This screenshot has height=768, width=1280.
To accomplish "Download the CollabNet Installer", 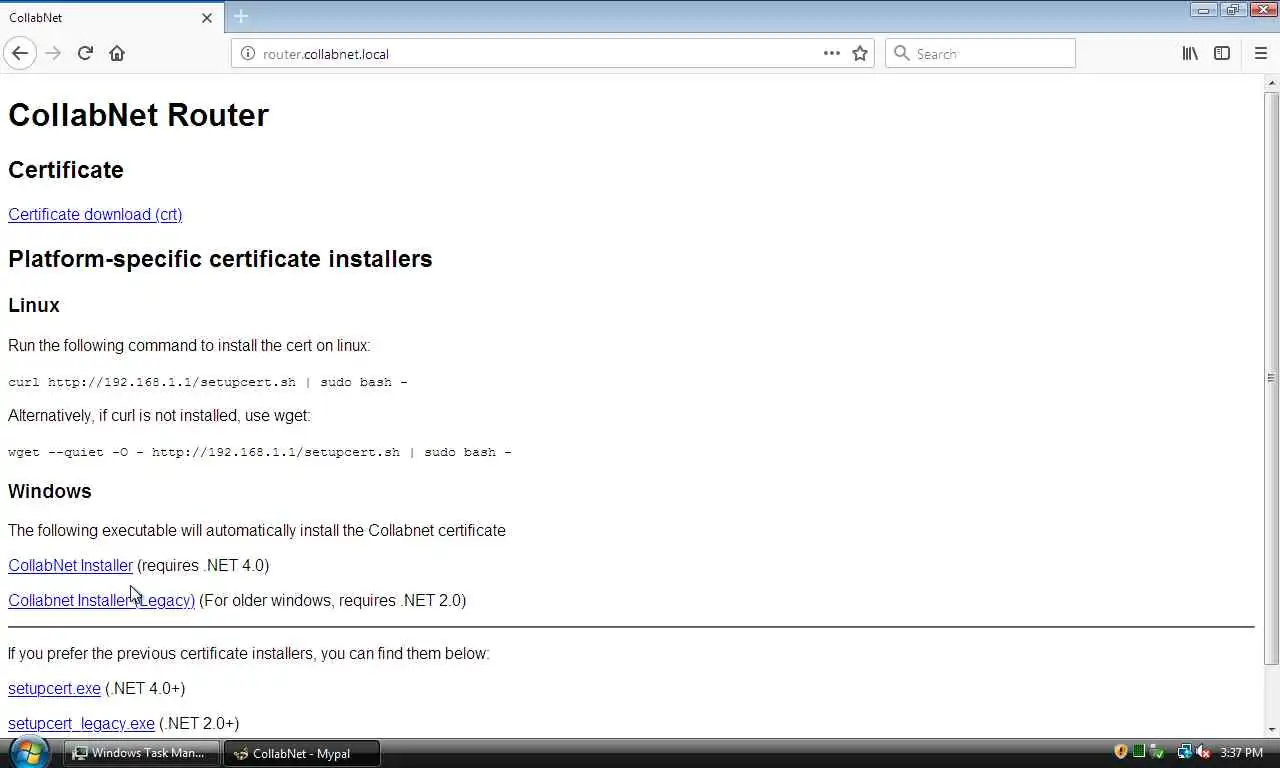I will tap(70, 566).
